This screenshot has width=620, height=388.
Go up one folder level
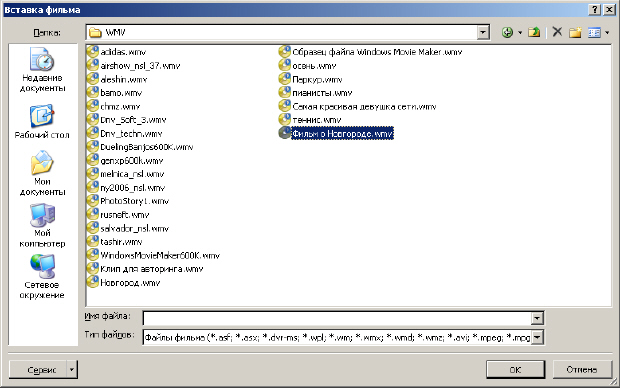[x=534, y=32]
